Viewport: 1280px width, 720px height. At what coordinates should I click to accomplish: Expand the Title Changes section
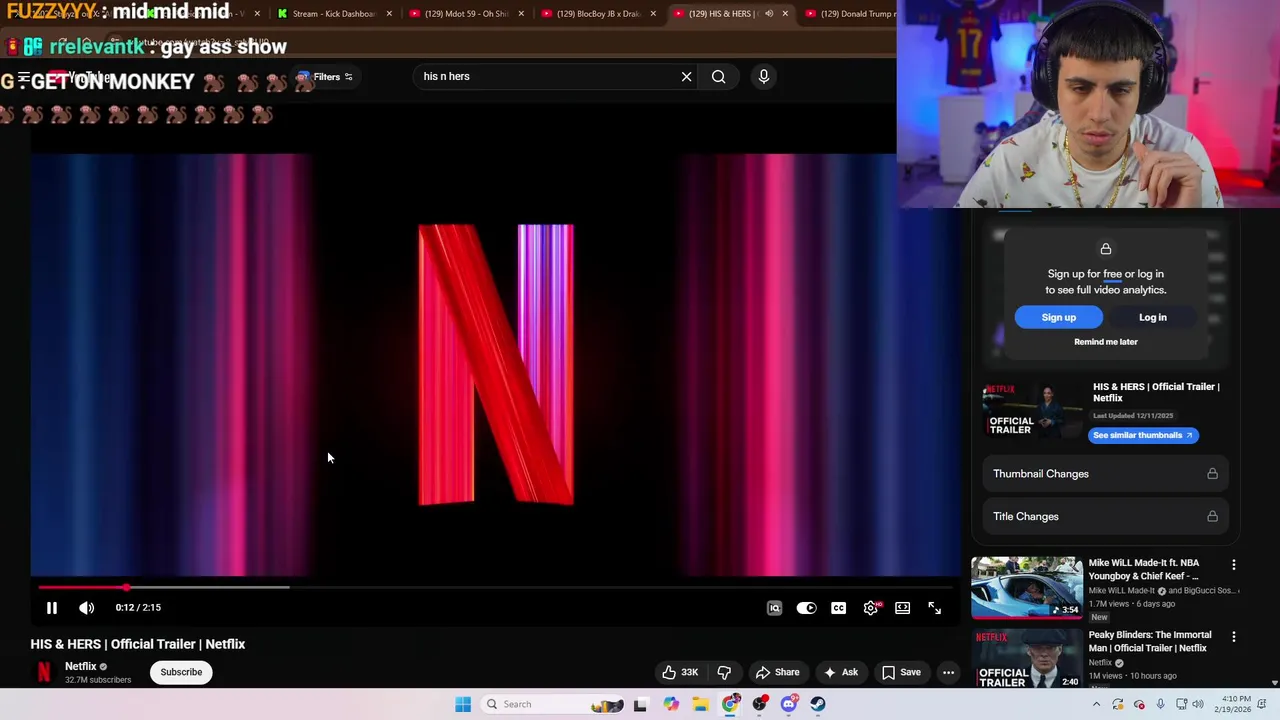coord(1105,517)
